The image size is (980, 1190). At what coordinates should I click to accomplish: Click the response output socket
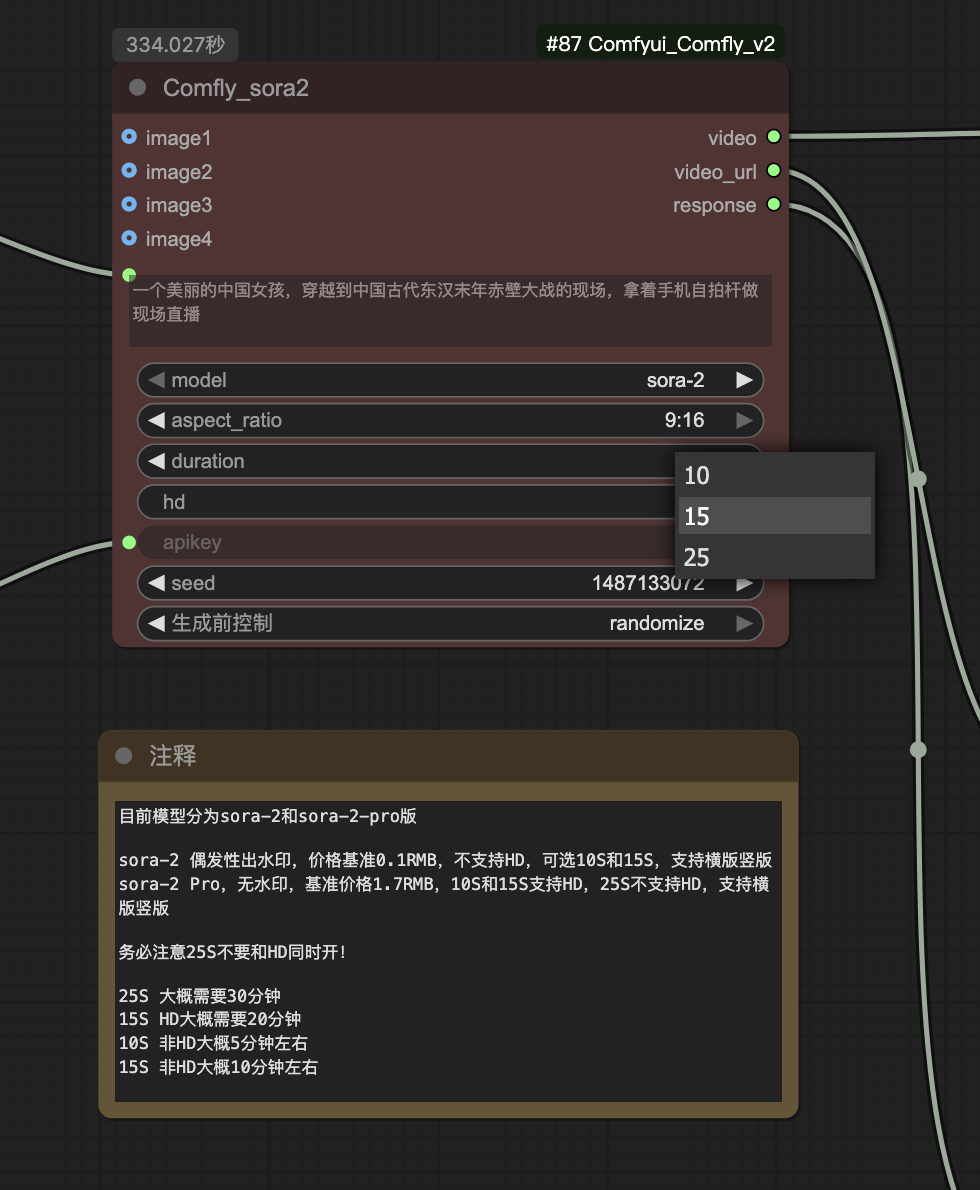point(773,204)
